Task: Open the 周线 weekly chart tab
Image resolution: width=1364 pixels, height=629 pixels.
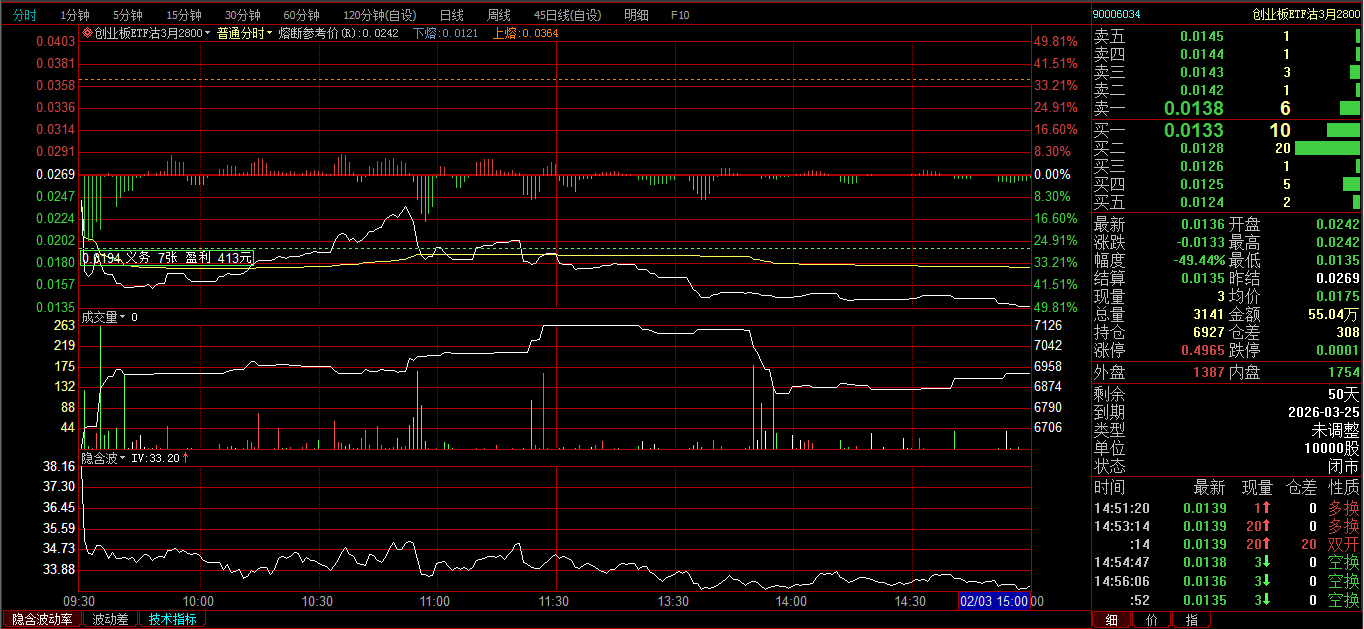Action: [x=498, y=15]
